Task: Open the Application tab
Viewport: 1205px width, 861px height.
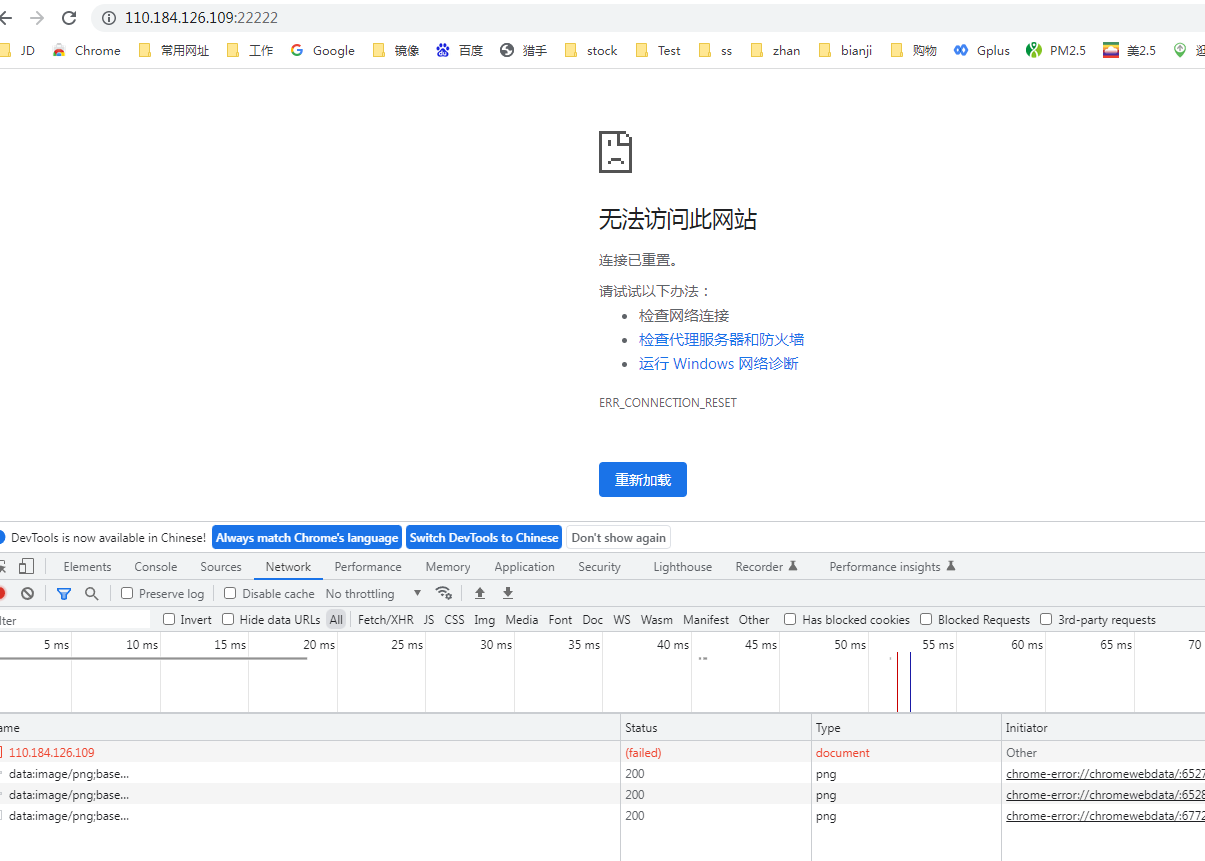Action: (x=524, y=566)
